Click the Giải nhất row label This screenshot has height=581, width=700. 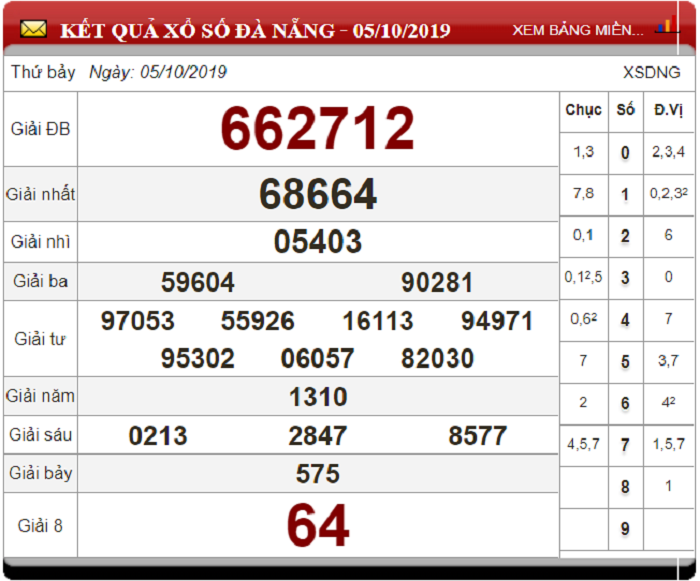tap(40, 194)
